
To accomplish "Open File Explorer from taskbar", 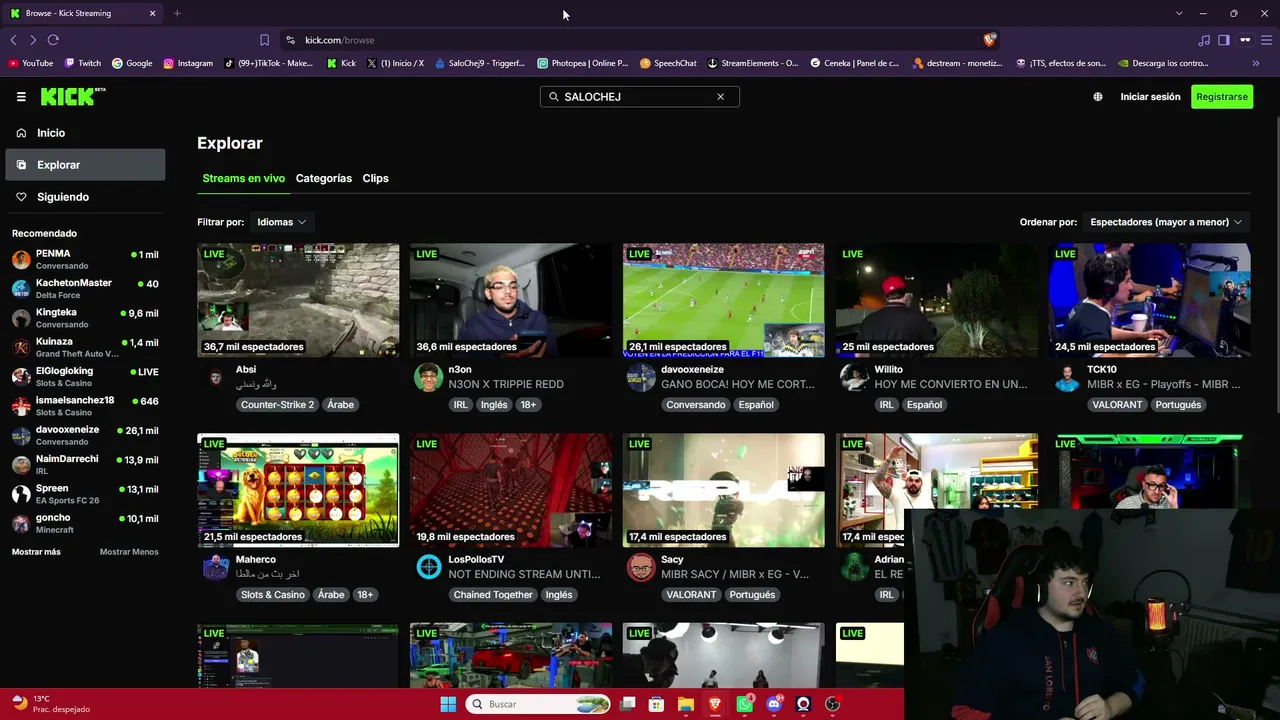I will pos(686,704).
